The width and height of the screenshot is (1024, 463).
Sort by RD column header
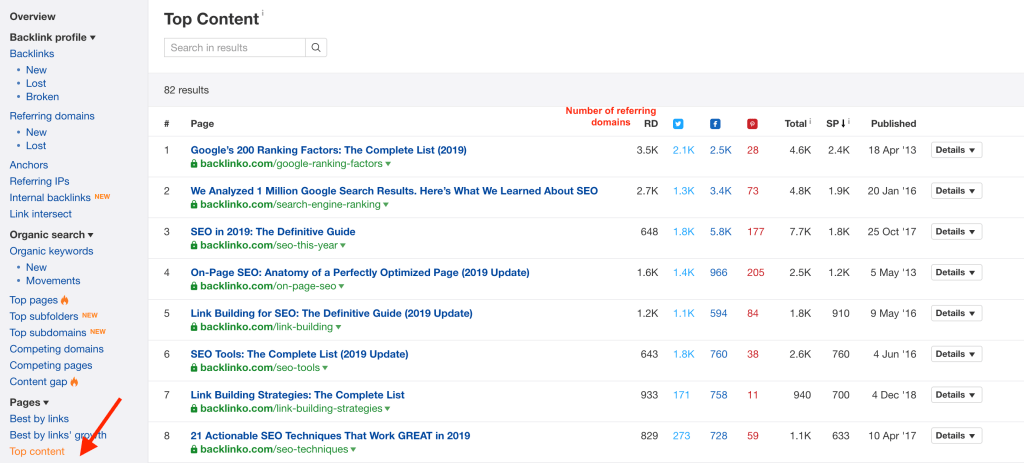651,123
